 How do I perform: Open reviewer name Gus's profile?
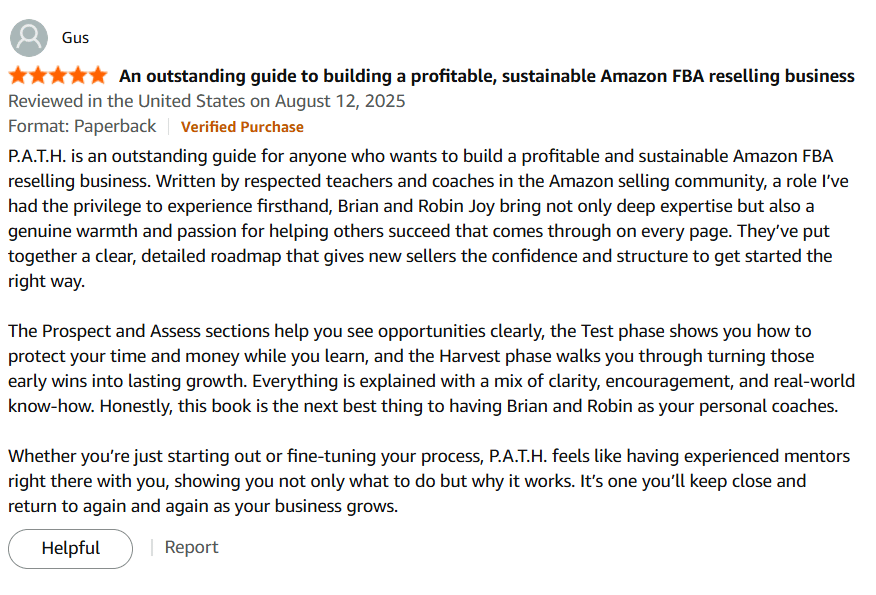(75, 38)
